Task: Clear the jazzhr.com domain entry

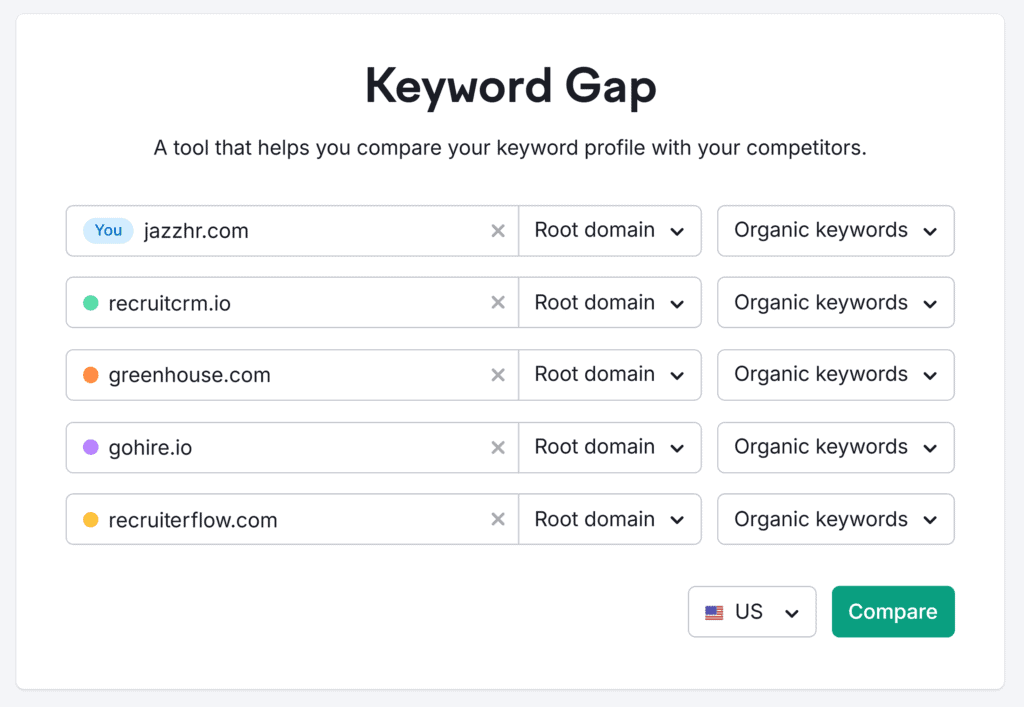Action: (x=498, y=231)
